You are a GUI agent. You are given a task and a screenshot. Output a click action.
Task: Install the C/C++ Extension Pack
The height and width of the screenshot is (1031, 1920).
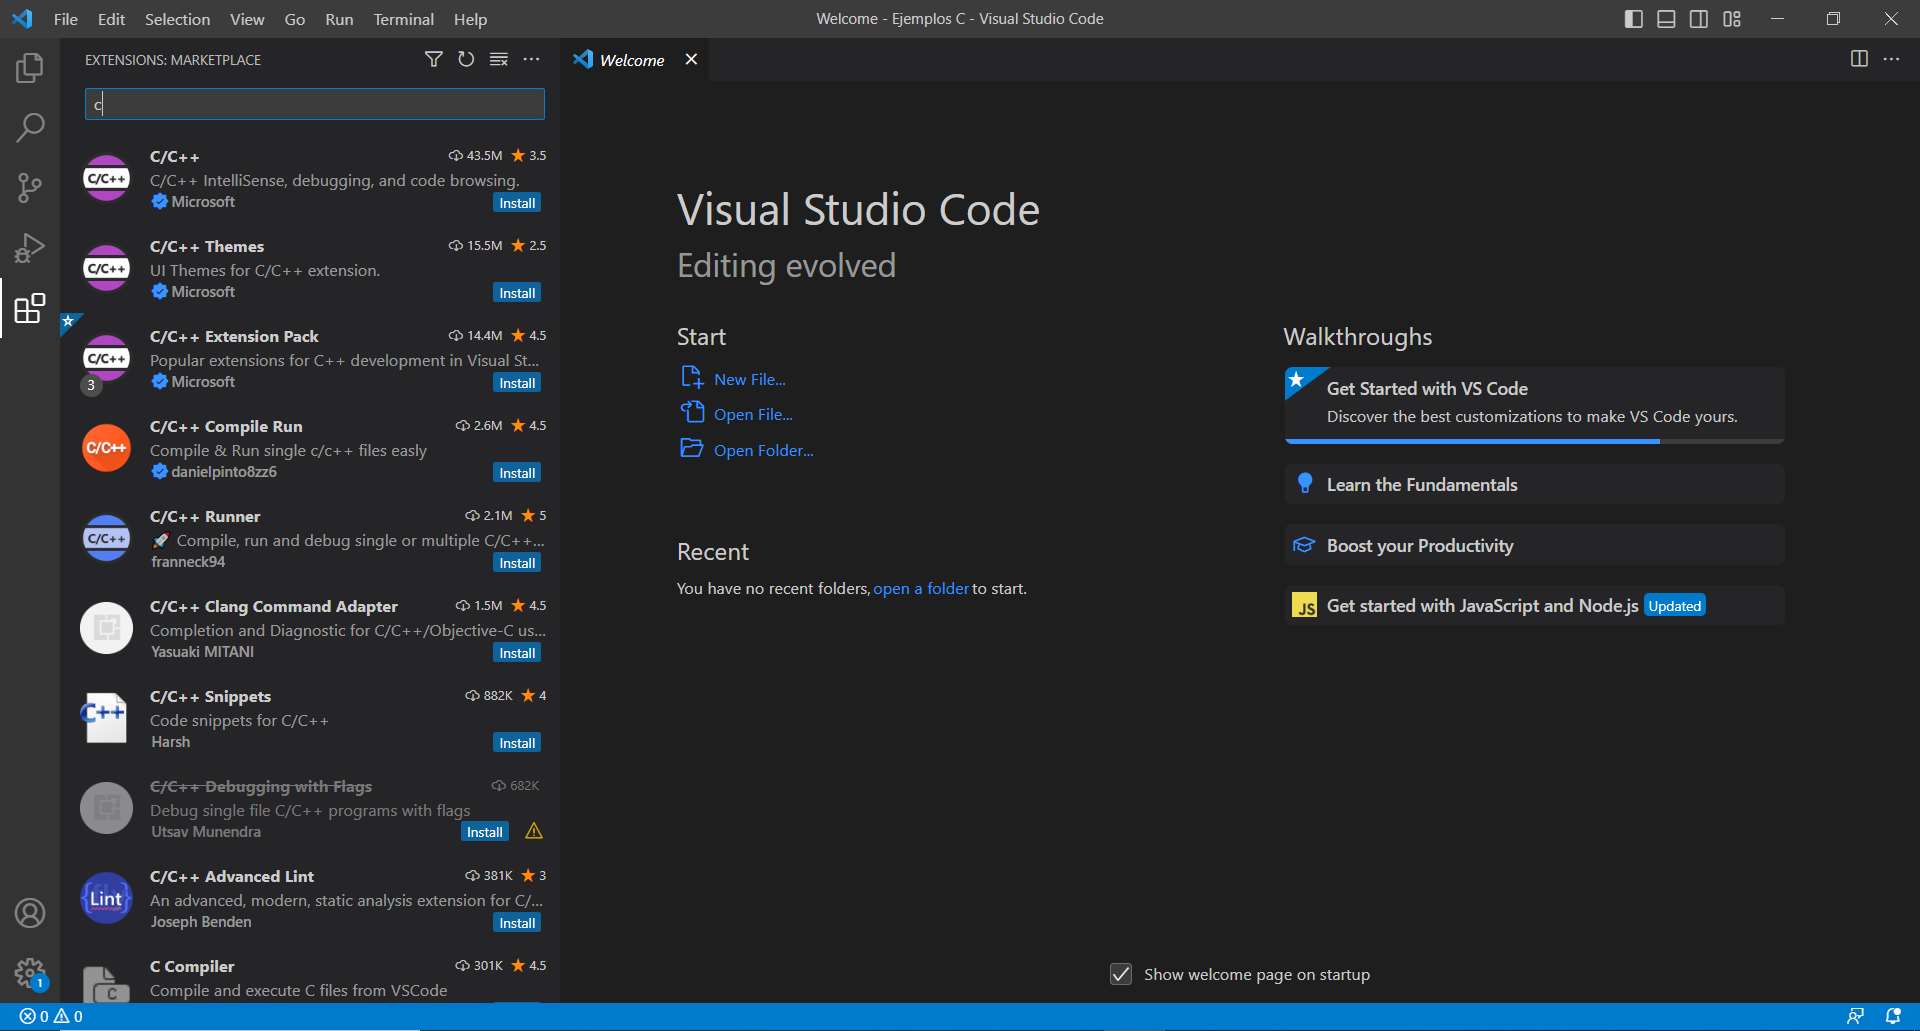pyautogui.click(x=516, y=382)
